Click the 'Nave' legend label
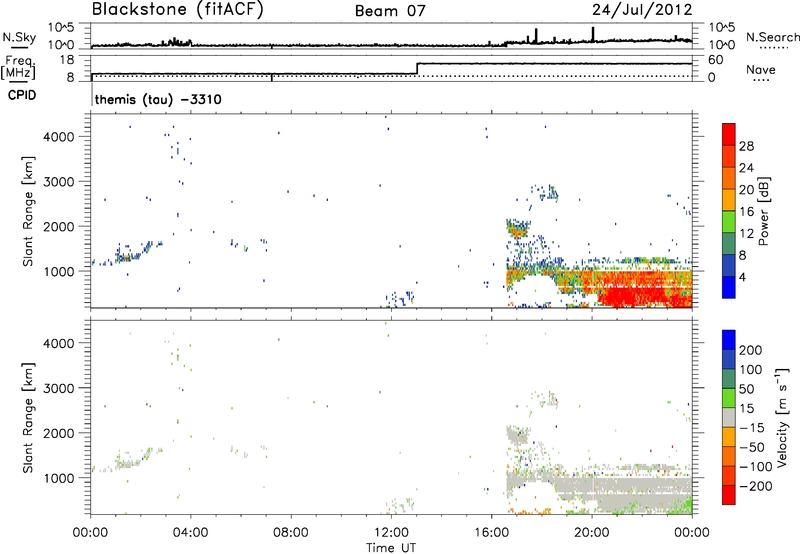Screen dimensions: 800x554 tap(761, 69)
